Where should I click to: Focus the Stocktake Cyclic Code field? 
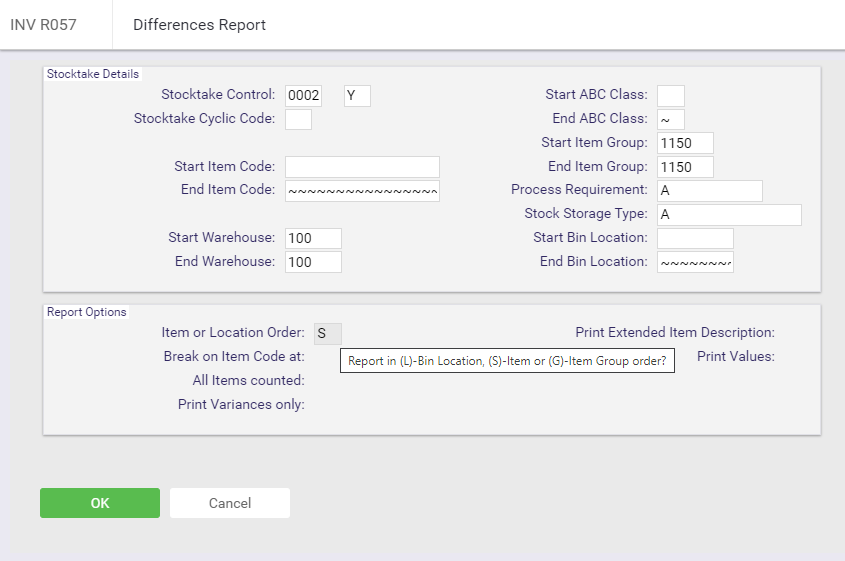tap(299, 120)
